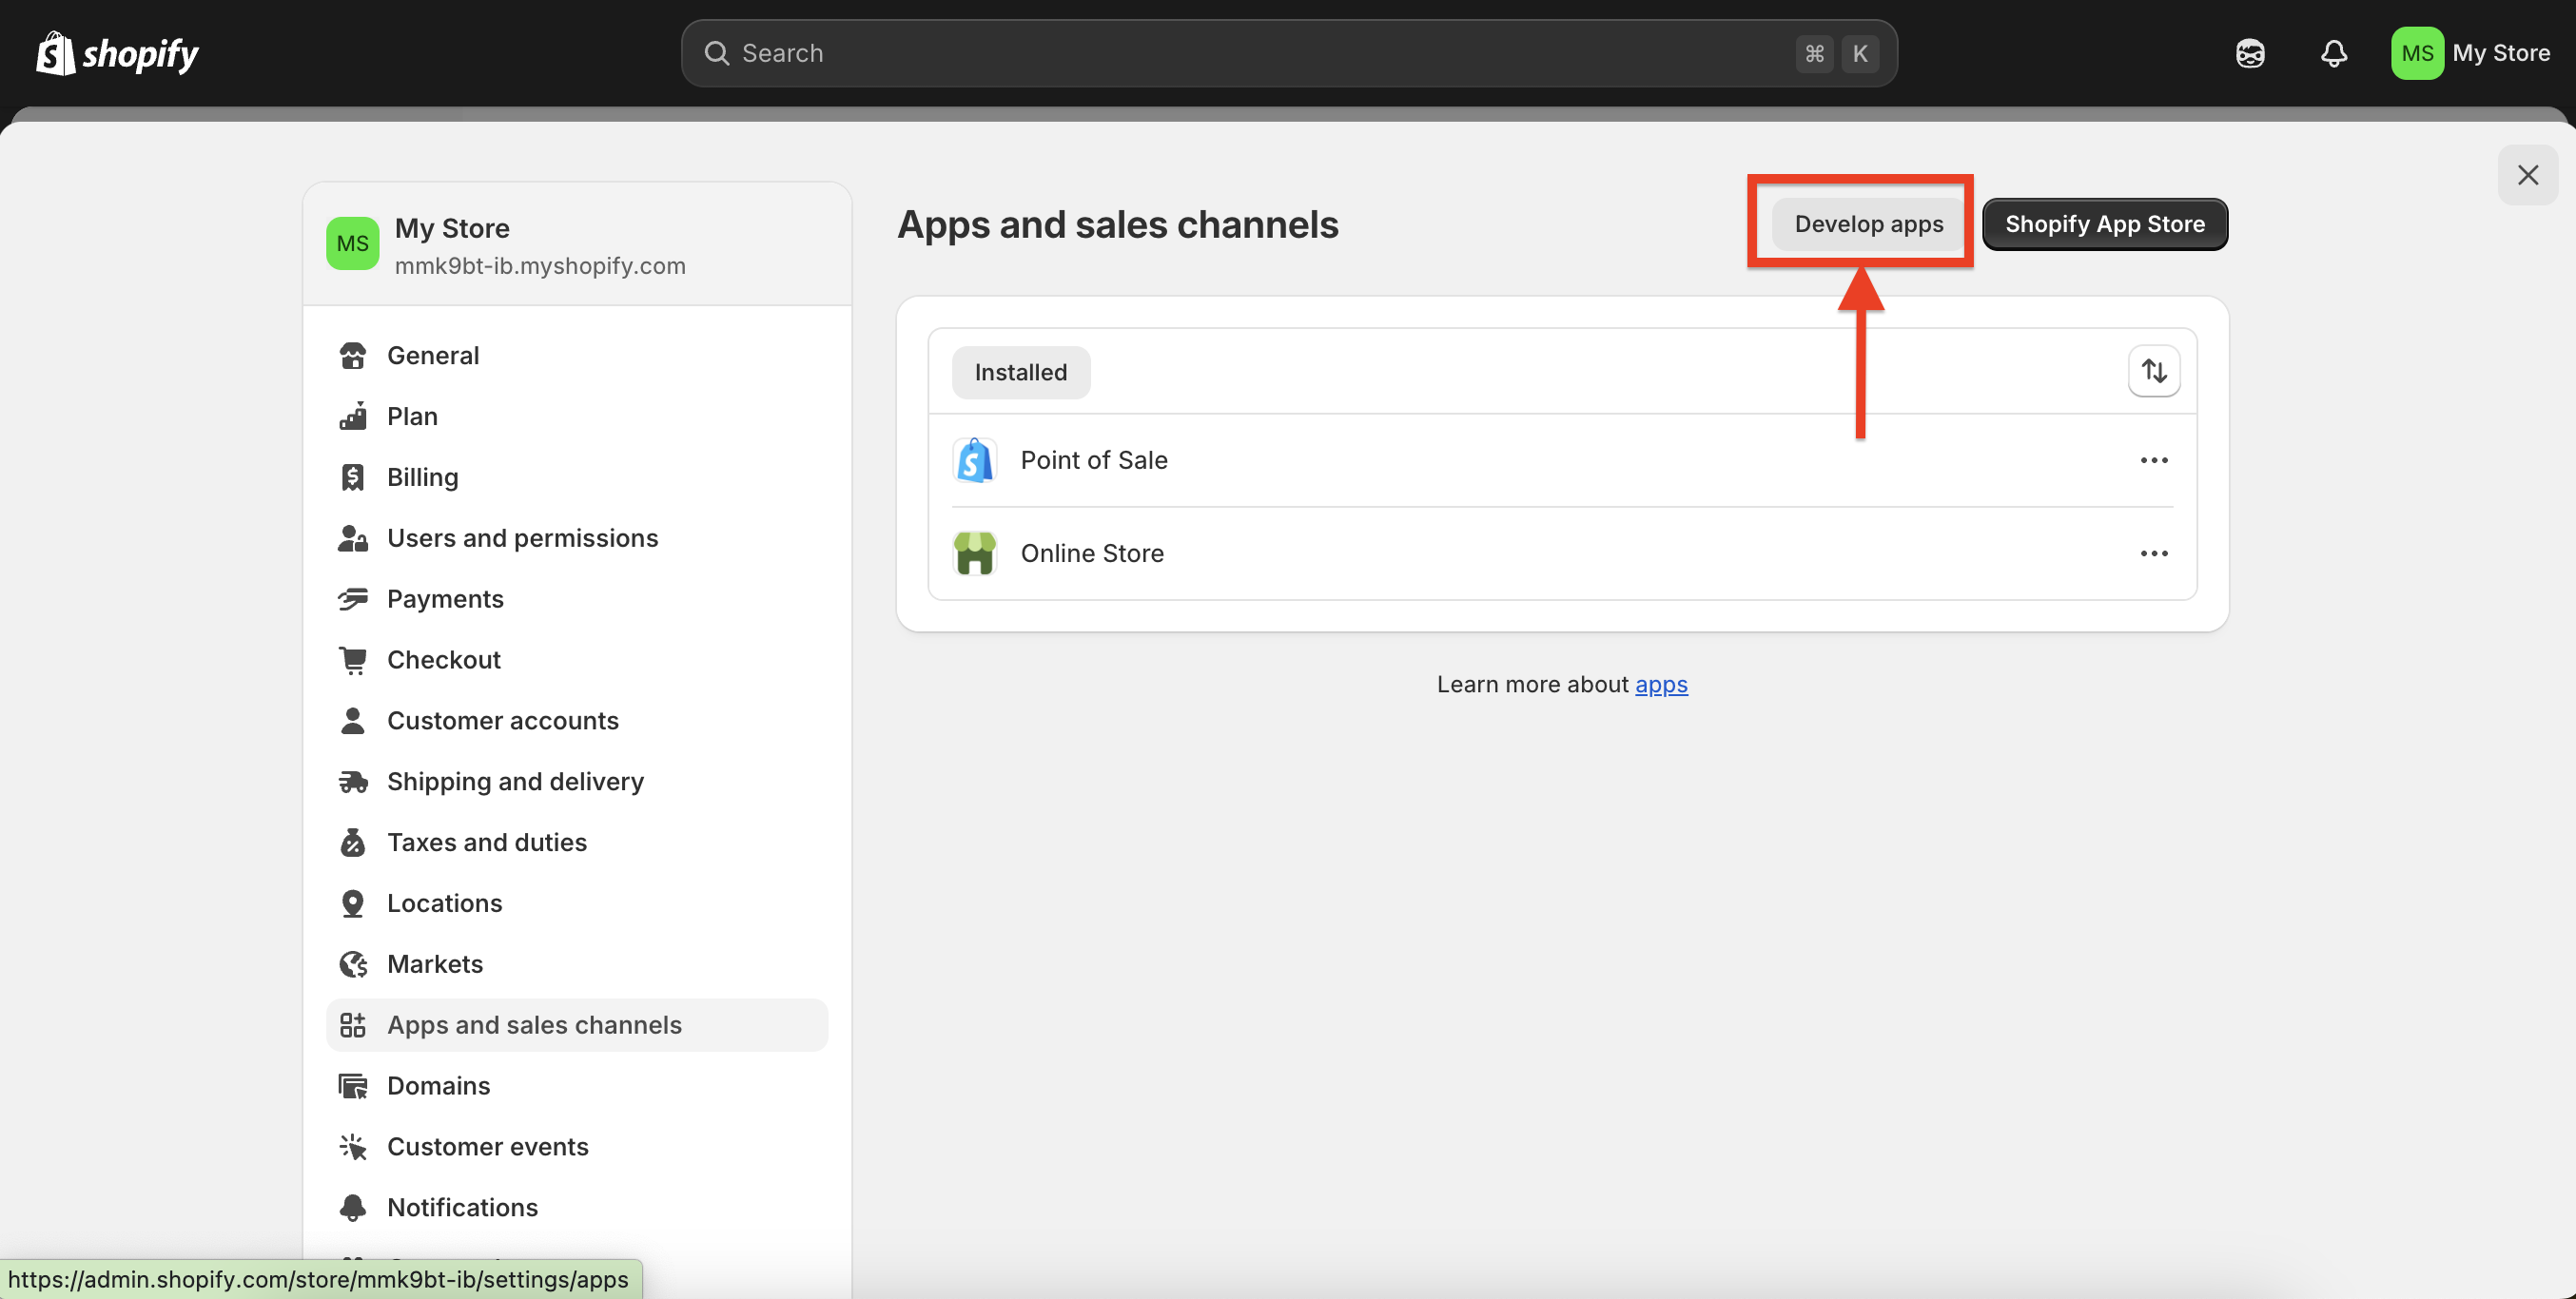Open Point of Sale three-dot menu
Image resolution: width=2576 pixels, height=1299 pixels.
pos(2153,460)
